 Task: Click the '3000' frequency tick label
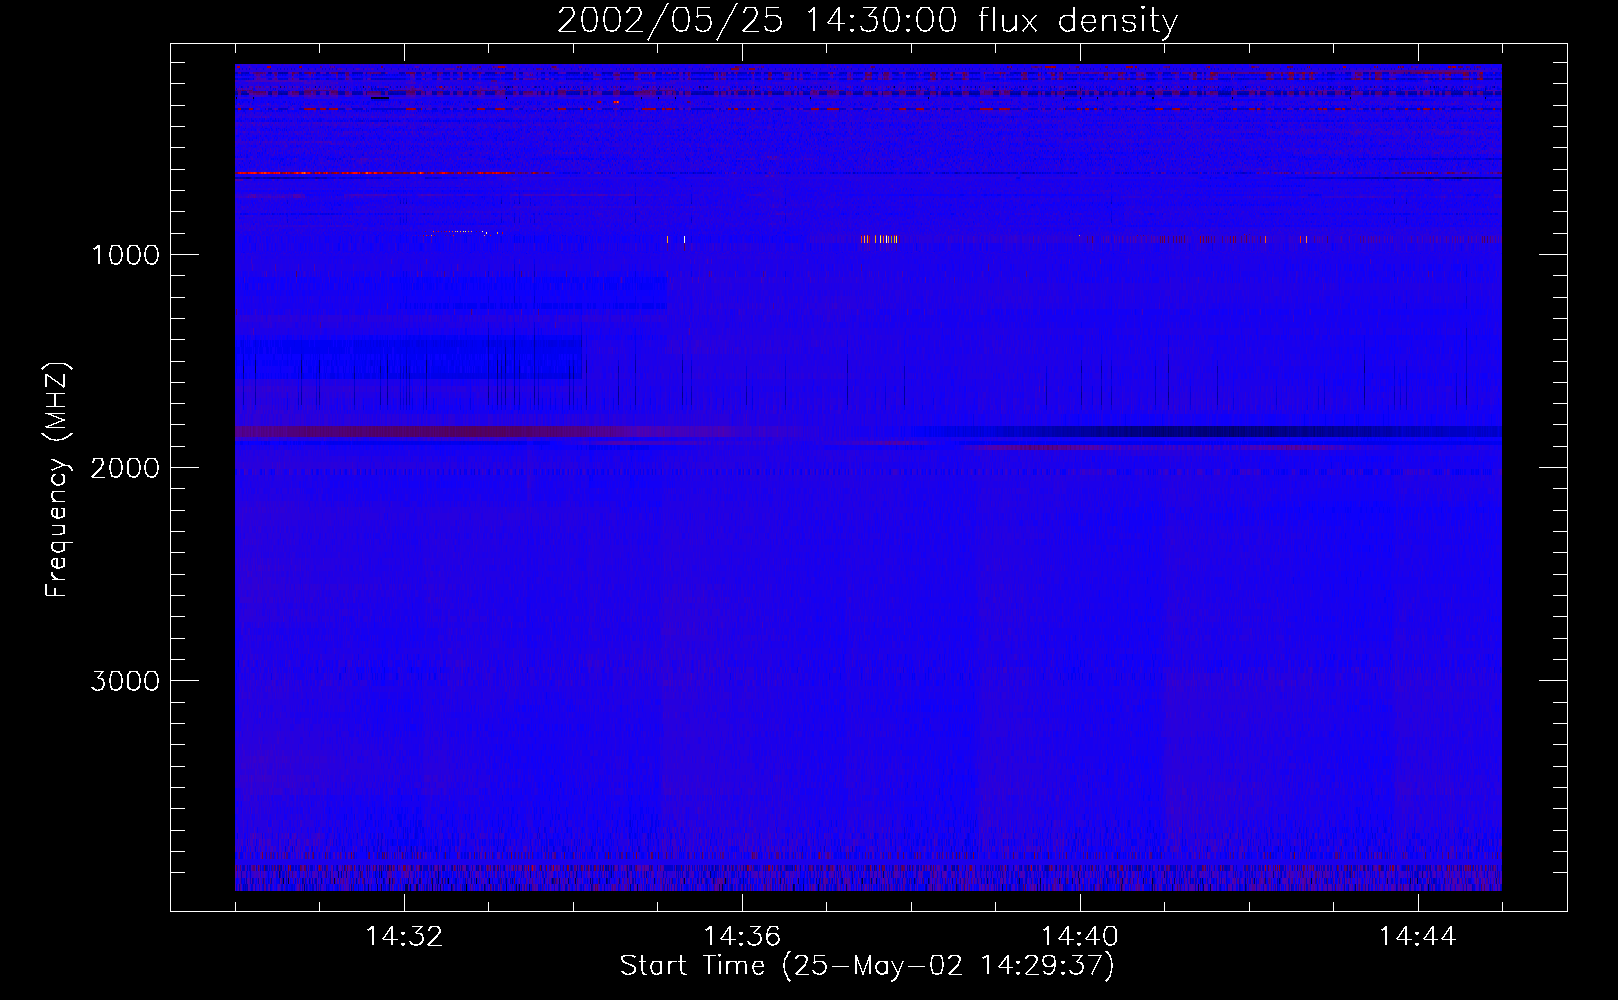click(x=125, y=681)
